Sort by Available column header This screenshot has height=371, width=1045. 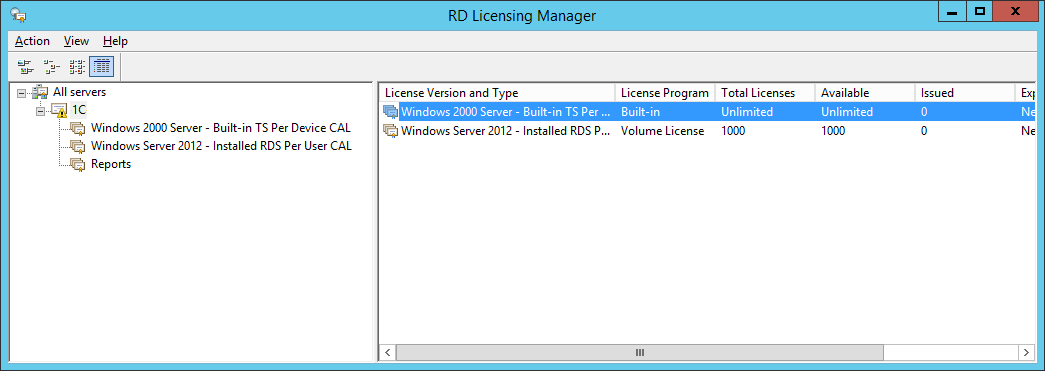tap(864, 93)
